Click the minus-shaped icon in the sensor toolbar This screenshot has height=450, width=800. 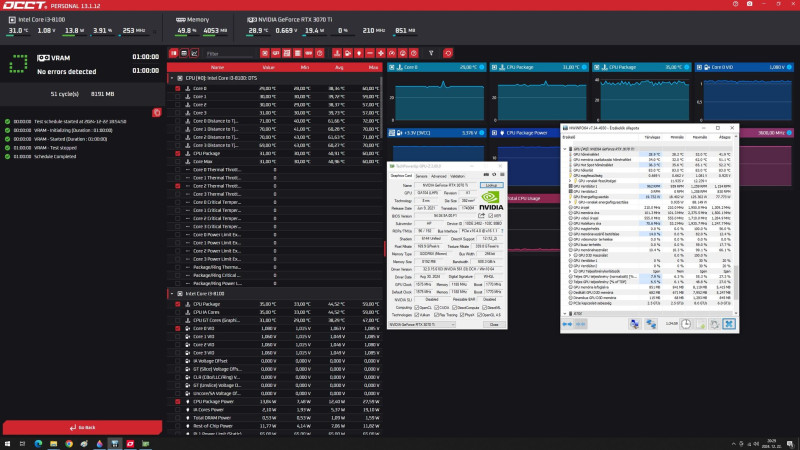(x=370, y=53)
